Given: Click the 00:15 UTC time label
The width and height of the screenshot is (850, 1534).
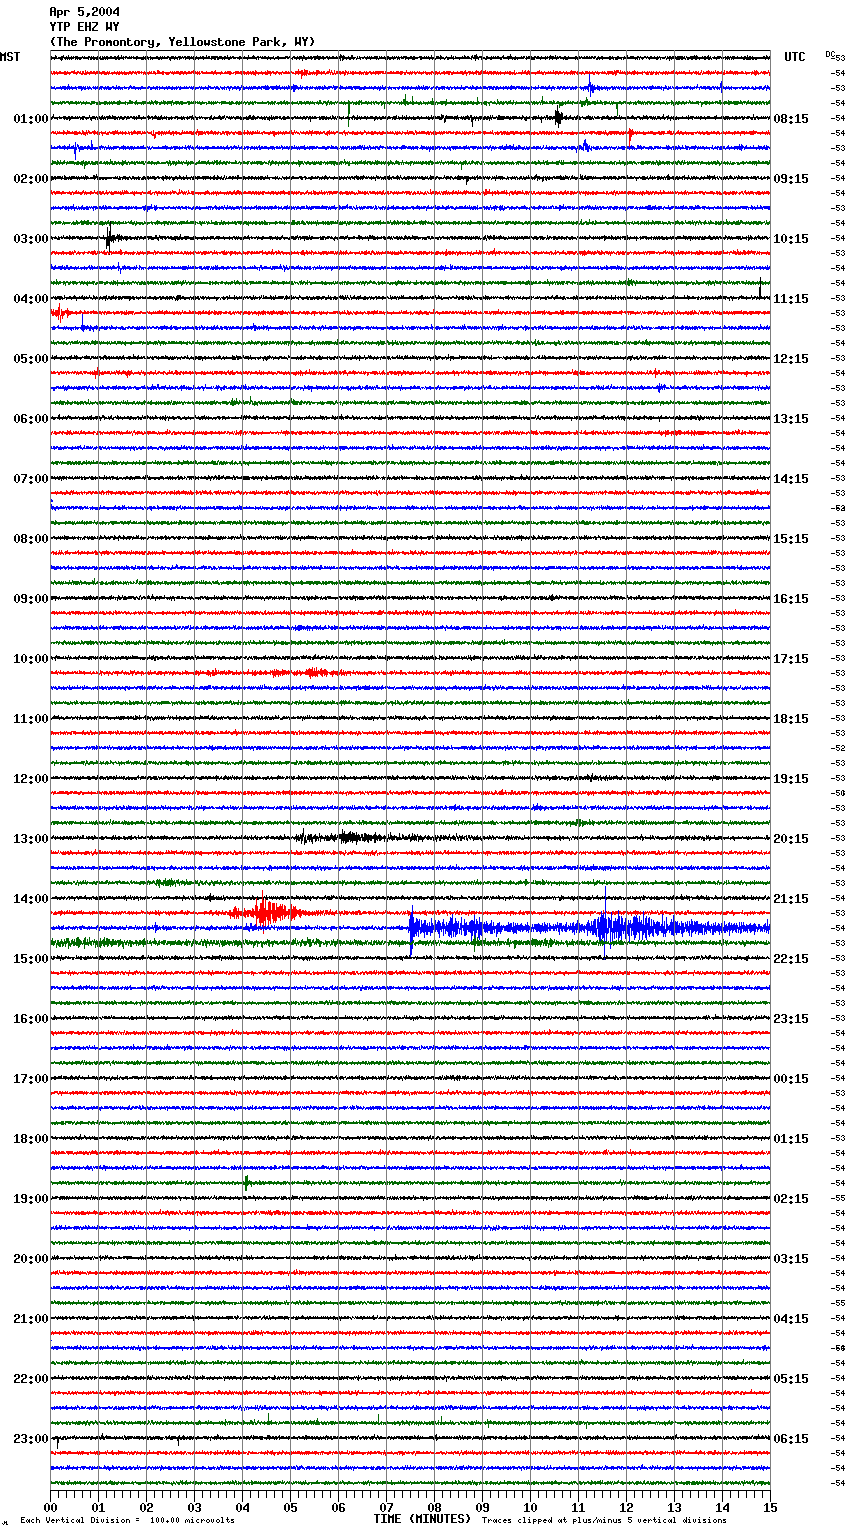Looking at the screenshot, I should coord(791,1079).
